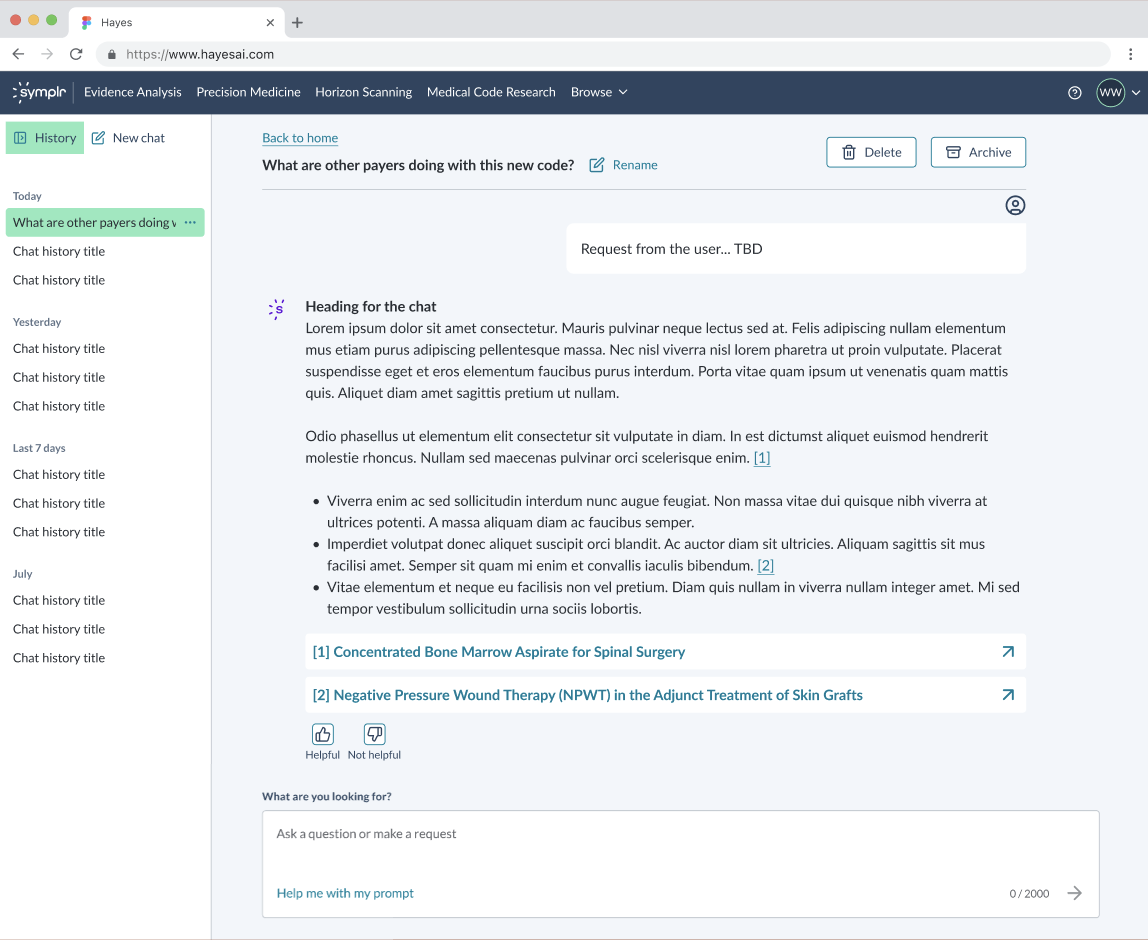Viewport: 1148px width, 940px height.
Task: Click the 'July' history group label
Action: (x=23, y=574)
